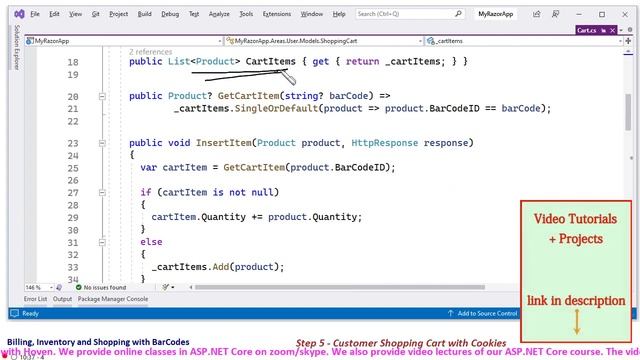Open the Build menu

tap(144, 14)
